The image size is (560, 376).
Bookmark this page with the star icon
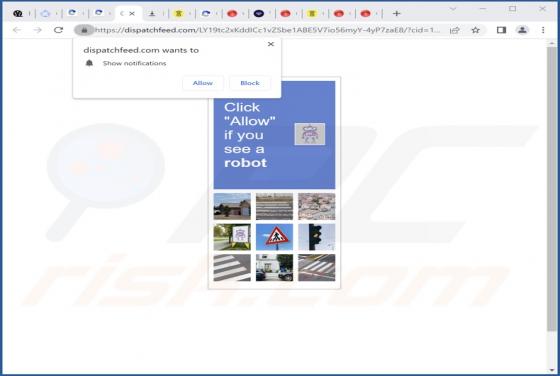pyautogui.click(x=475, y=30)
